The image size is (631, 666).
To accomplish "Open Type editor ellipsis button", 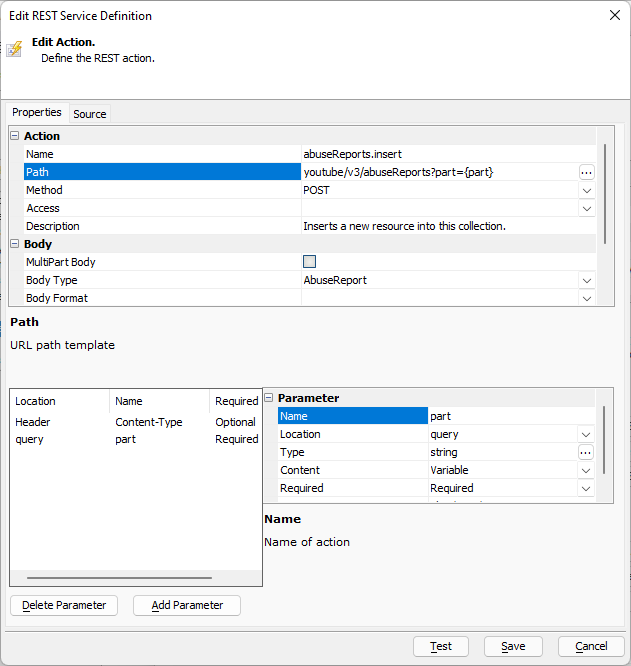I will click(586, 452).
